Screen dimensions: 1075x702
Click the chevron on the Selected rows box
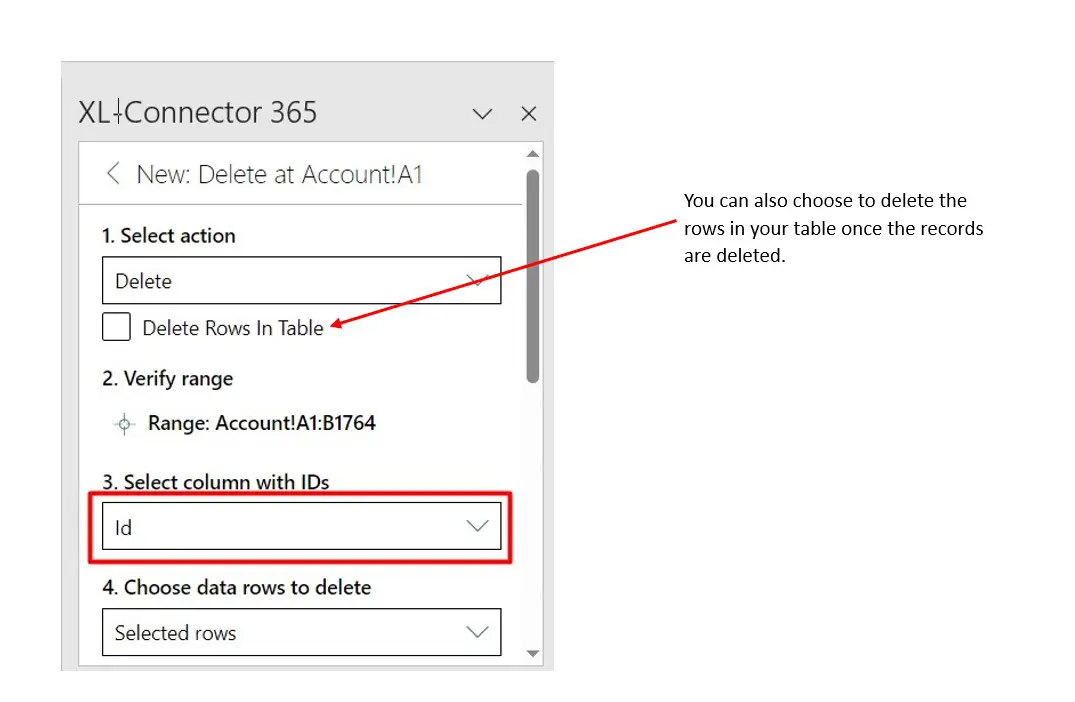tap(477, 632)
